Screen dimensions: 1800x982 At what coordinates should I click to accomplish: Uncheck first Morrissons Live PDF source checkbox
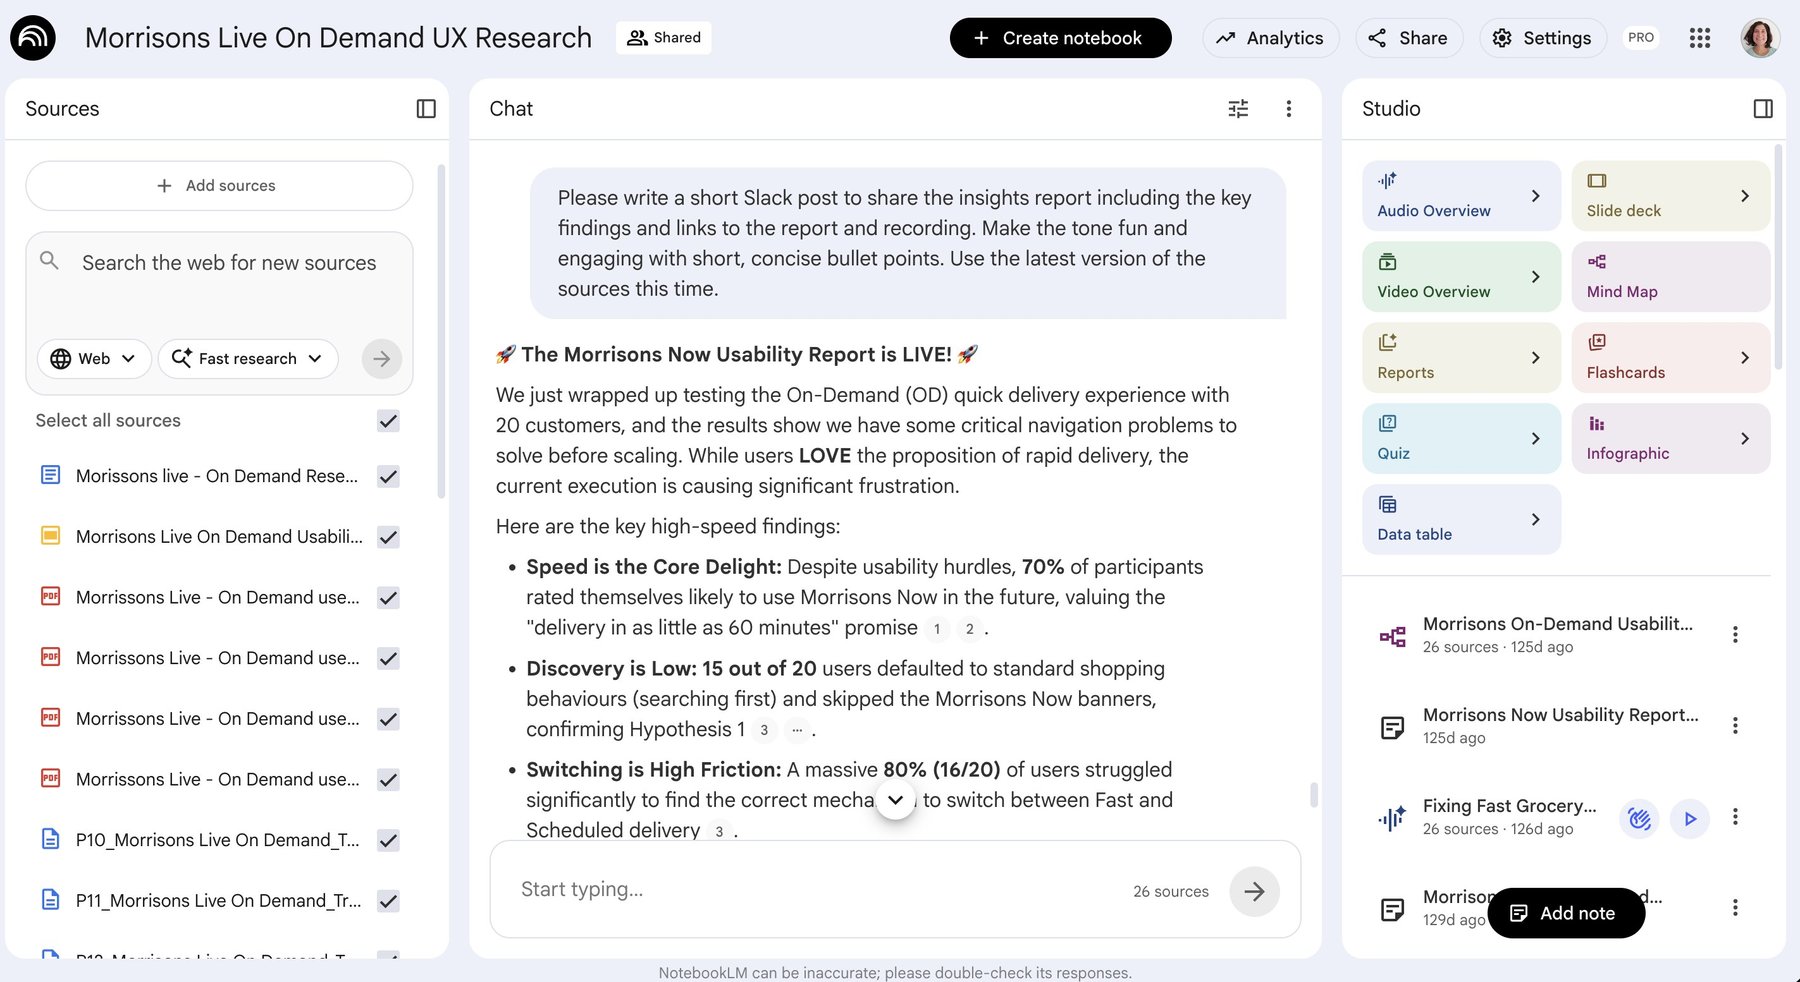pos(388,598)
